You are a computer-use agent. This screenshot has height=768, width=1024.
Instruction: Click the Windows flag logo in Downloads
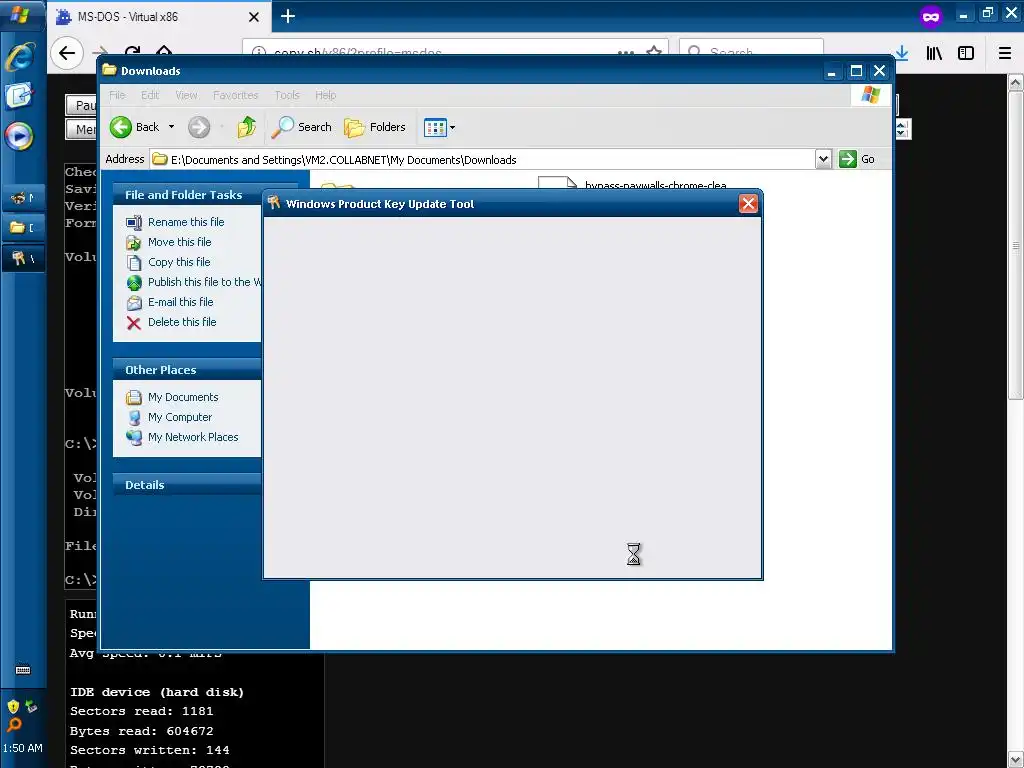pos(870,95)
